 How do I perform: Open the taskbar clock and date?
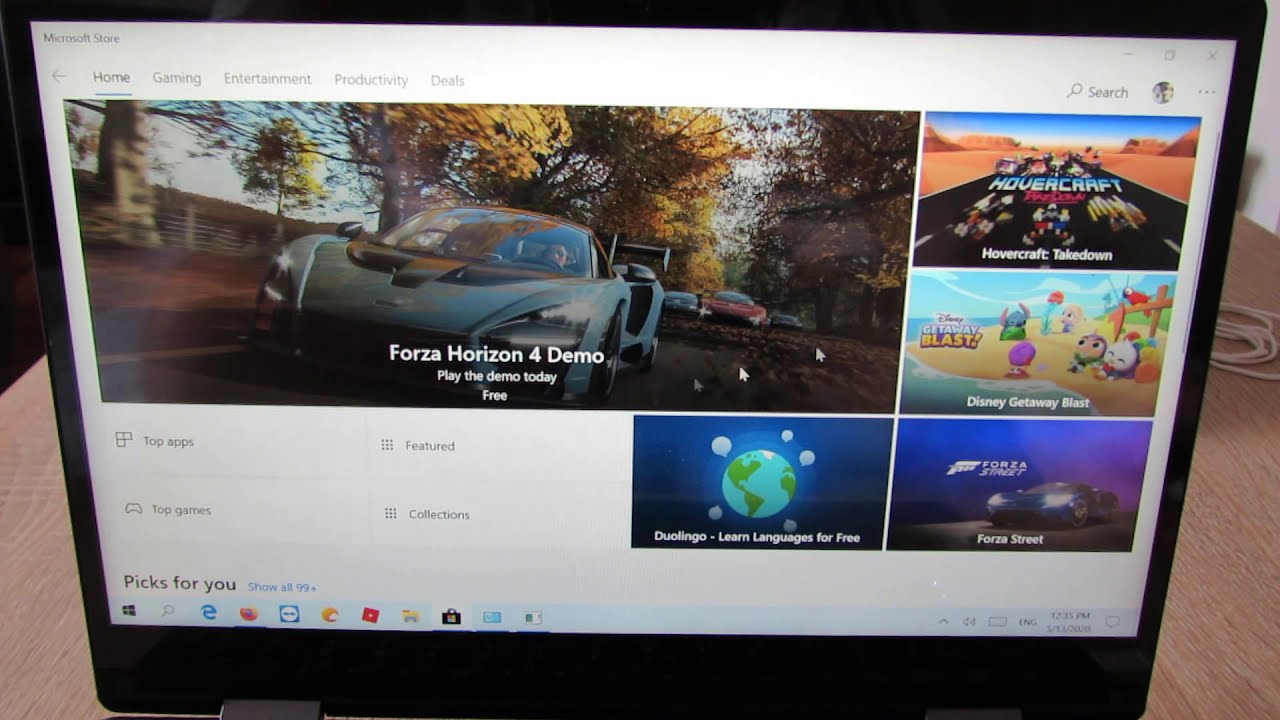tap(1070, 621)
